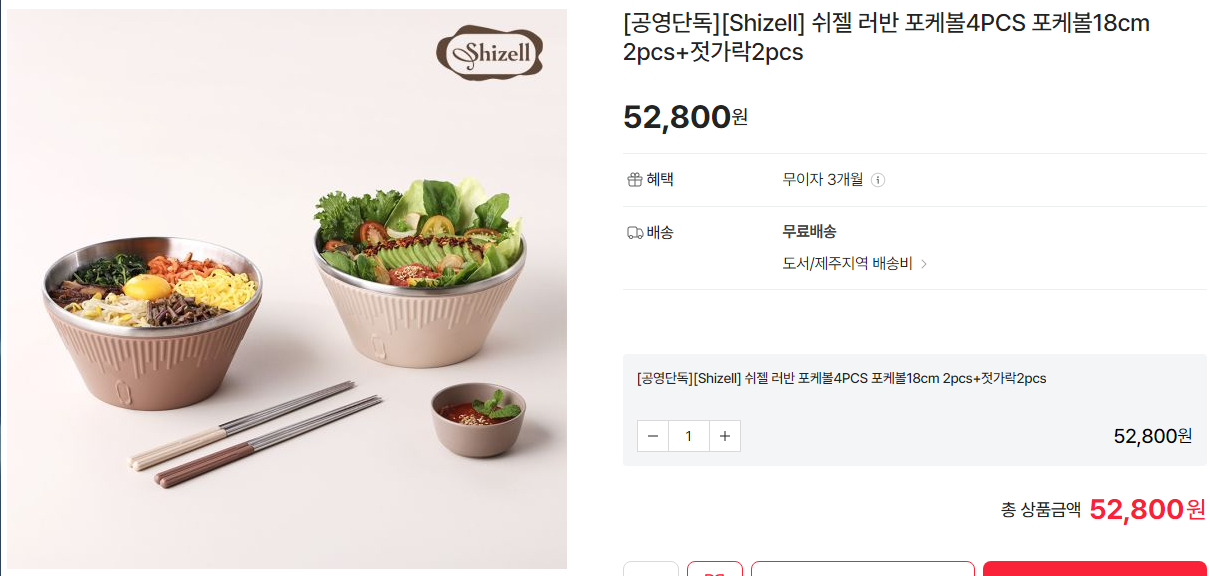Click the red total price 52,800원
The height and width of the screenshot is (576, 1210).
1147,510
